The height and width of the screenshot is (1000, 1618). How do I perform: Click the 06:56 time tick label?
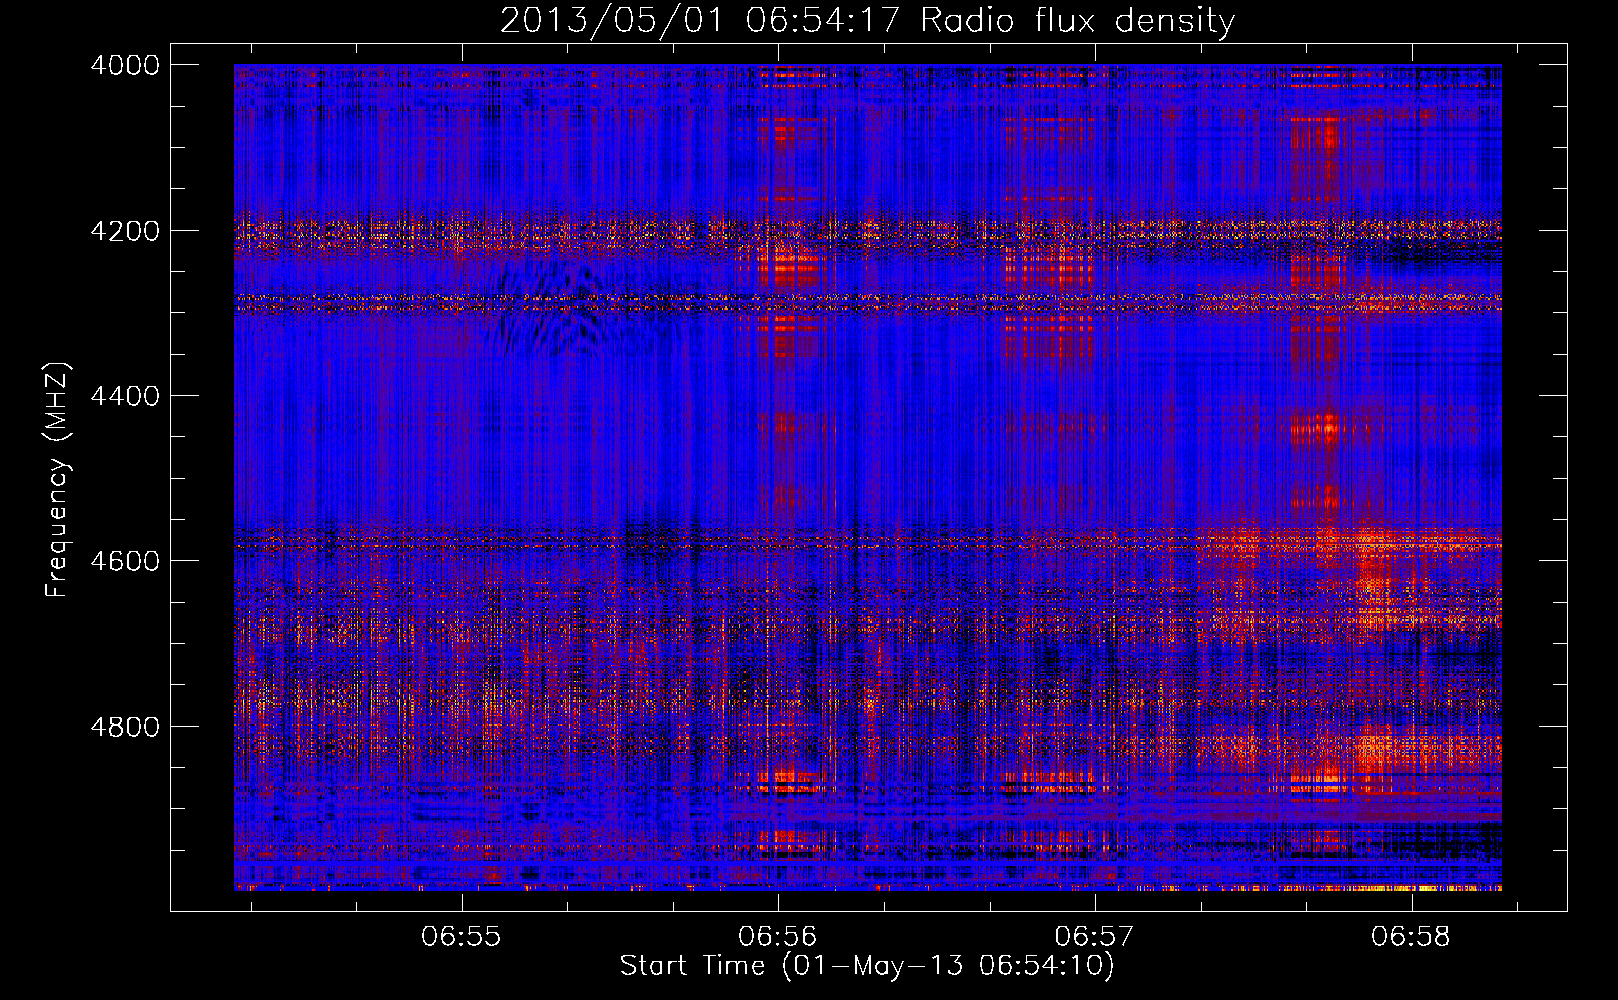[778, 937]
